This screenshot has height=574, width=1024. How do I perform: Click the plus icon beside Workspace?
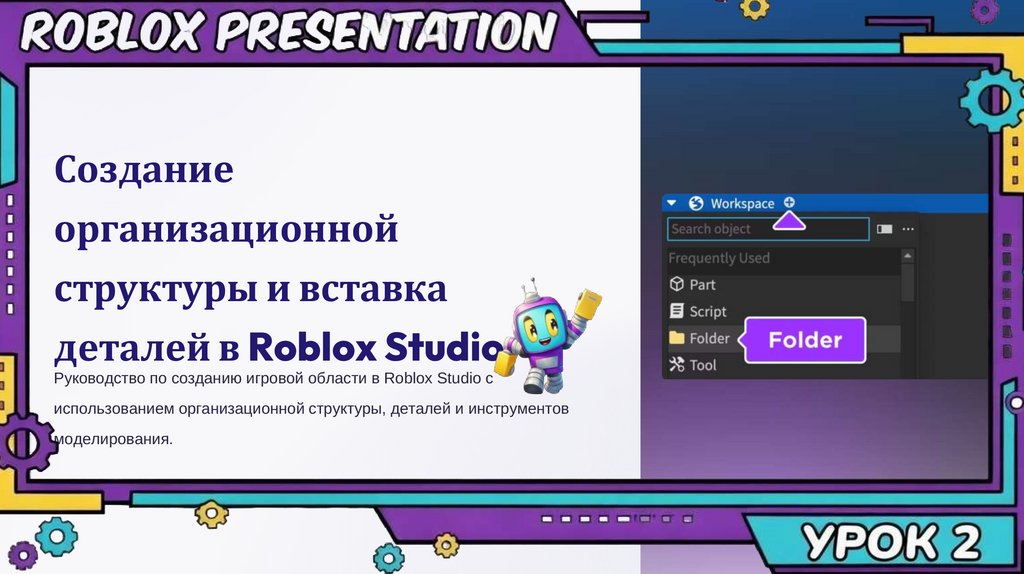[789, 202]
